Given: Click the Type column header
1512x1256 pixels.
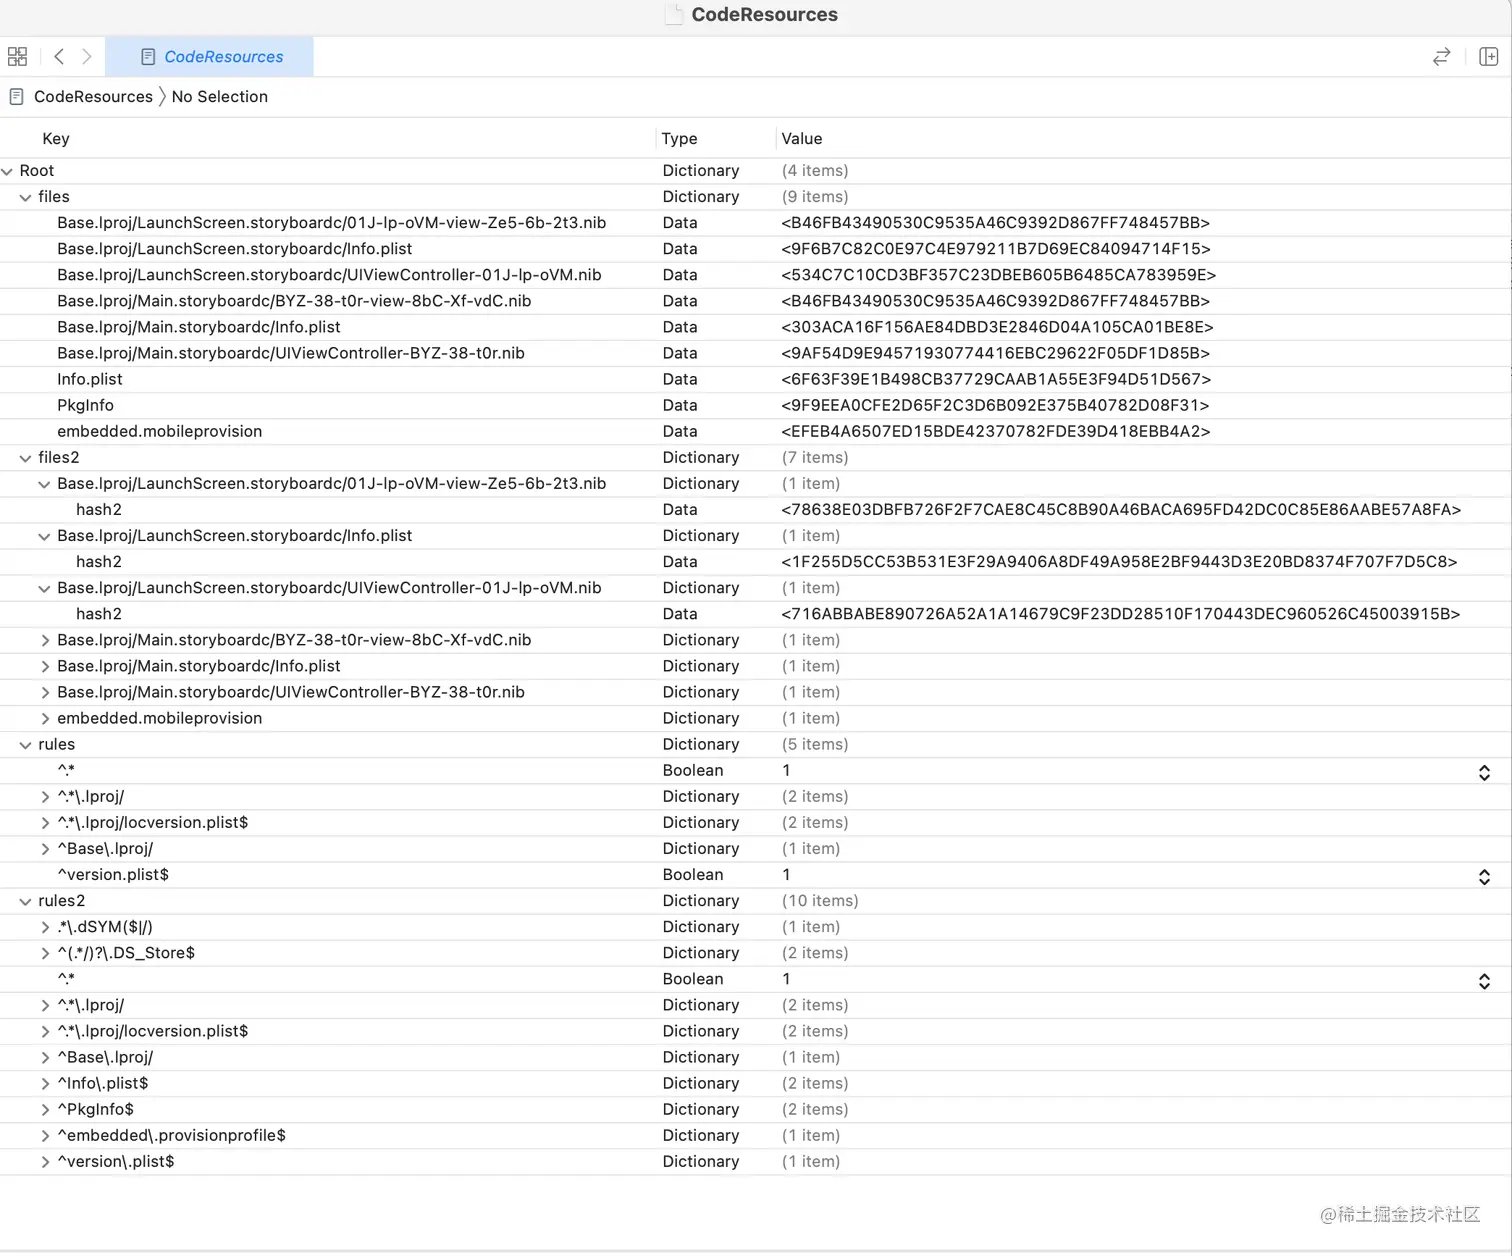Looking at the screenshot, I should click(679, 139).
